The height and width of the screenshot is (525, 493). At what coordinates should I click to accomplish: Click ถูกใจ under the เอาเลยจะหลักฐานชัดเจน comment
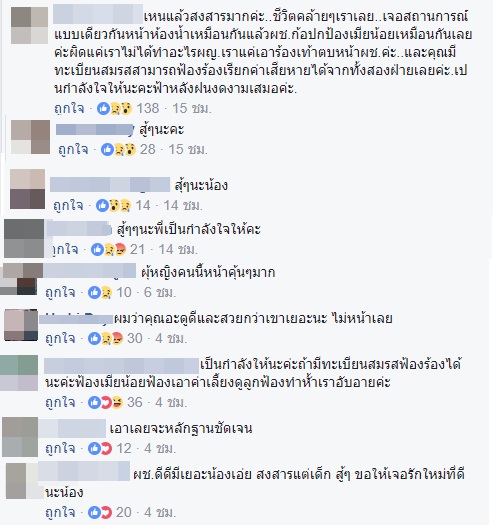pos(60,448)
